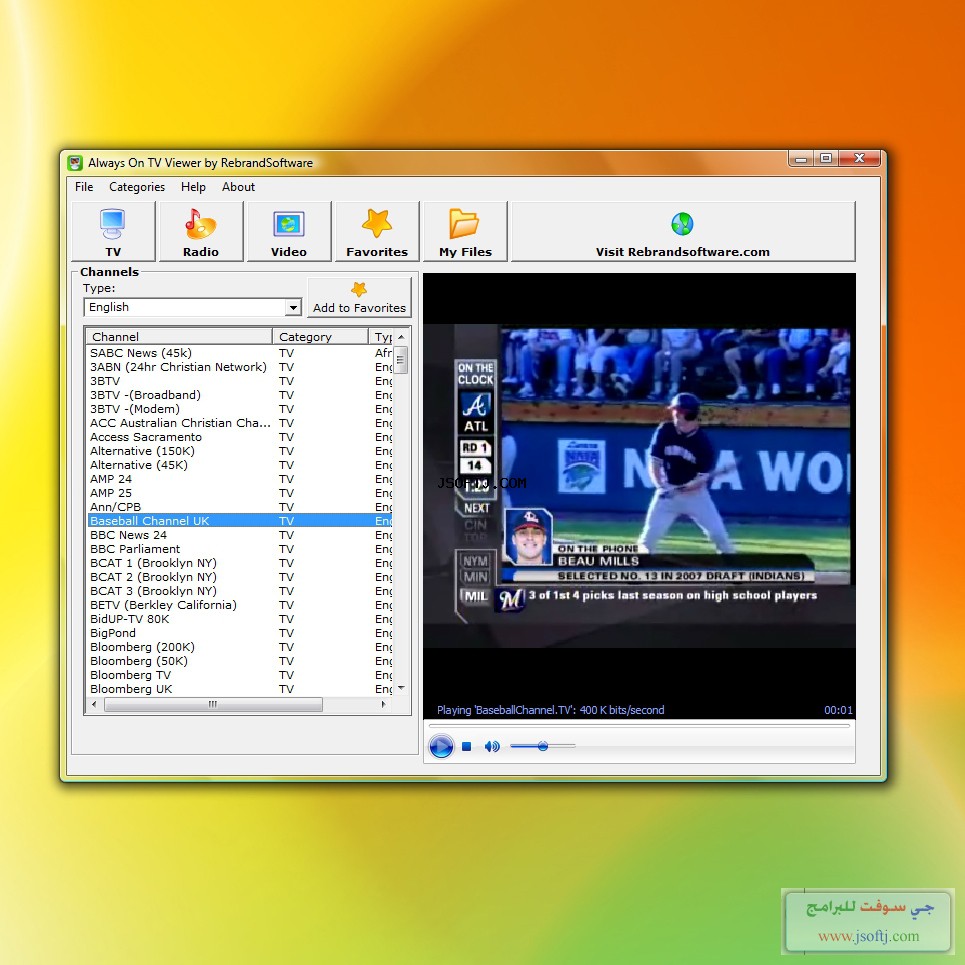Screen dimensions: 965x965
Task: Open the TV channels section
Action: point(113,231)
